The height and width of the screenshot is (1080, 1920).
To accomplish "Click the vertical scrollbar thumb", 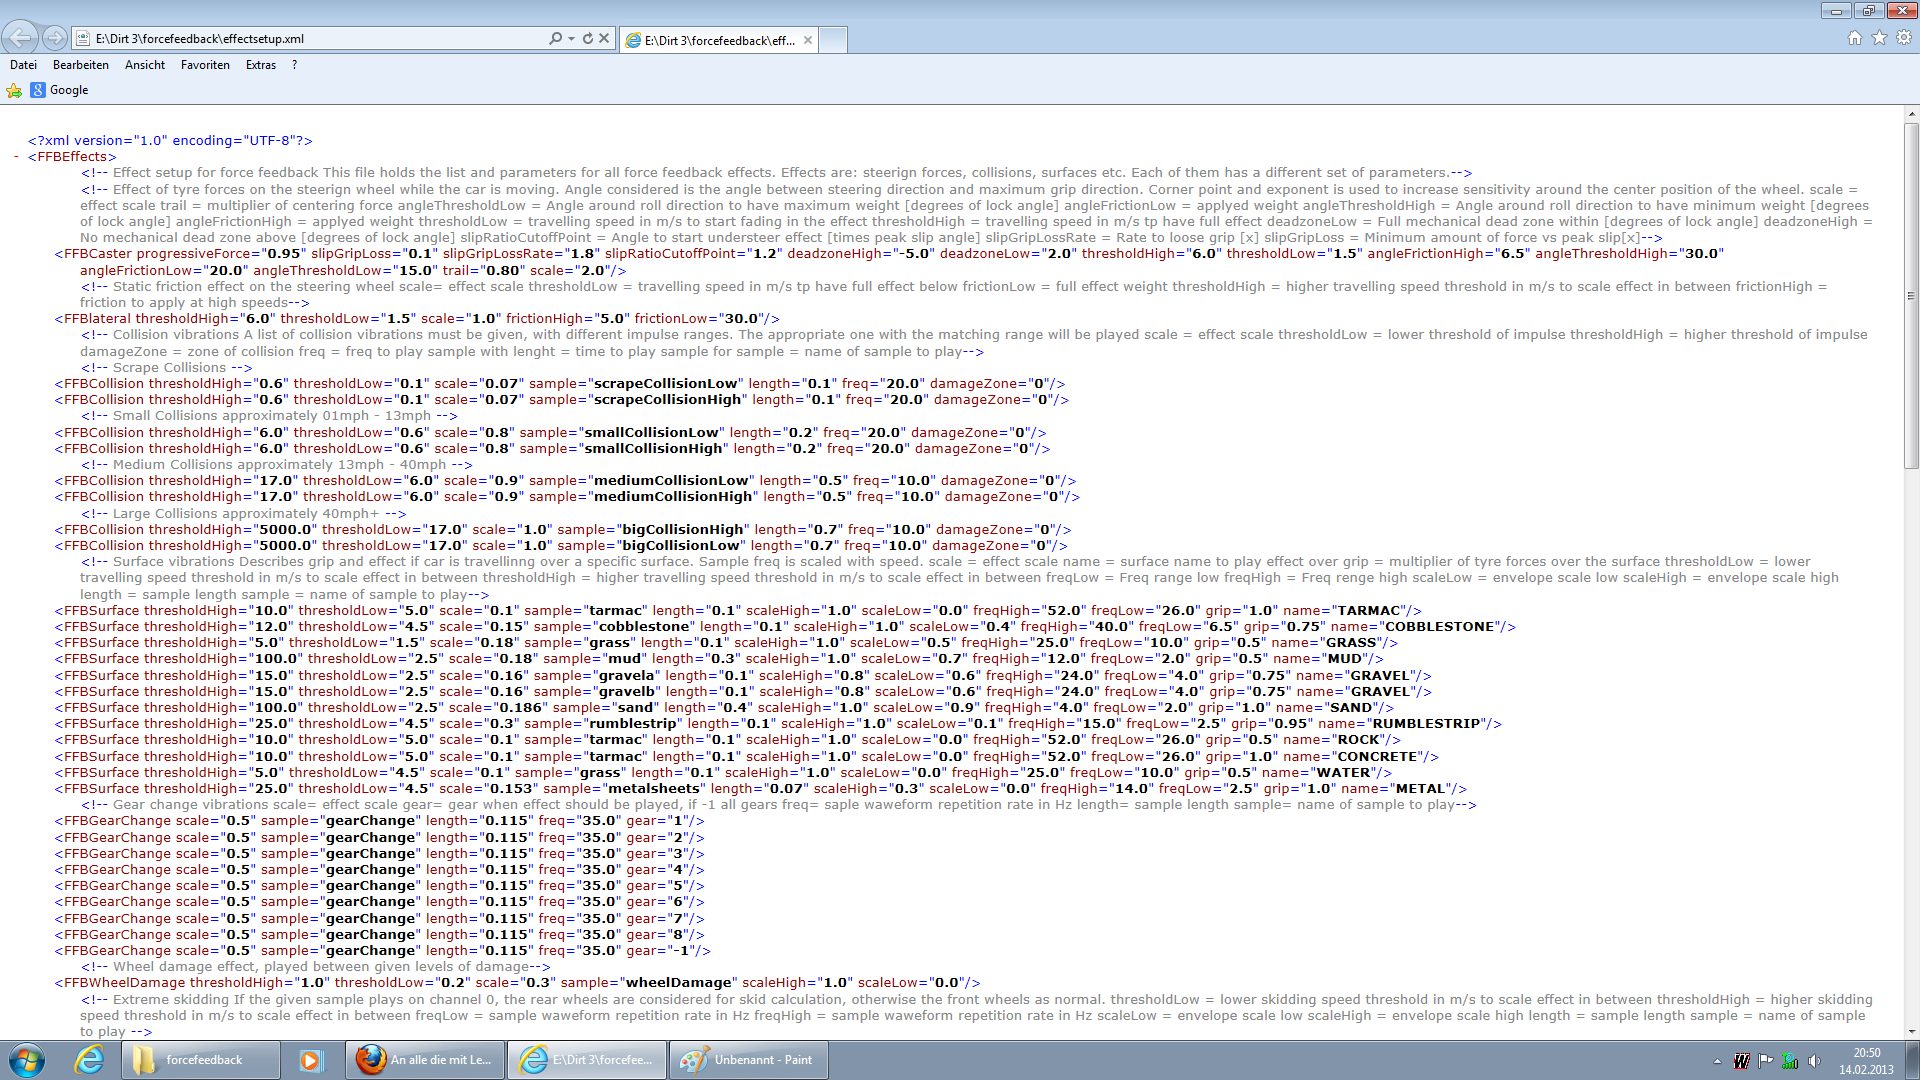I will (x=1911, y=295).
